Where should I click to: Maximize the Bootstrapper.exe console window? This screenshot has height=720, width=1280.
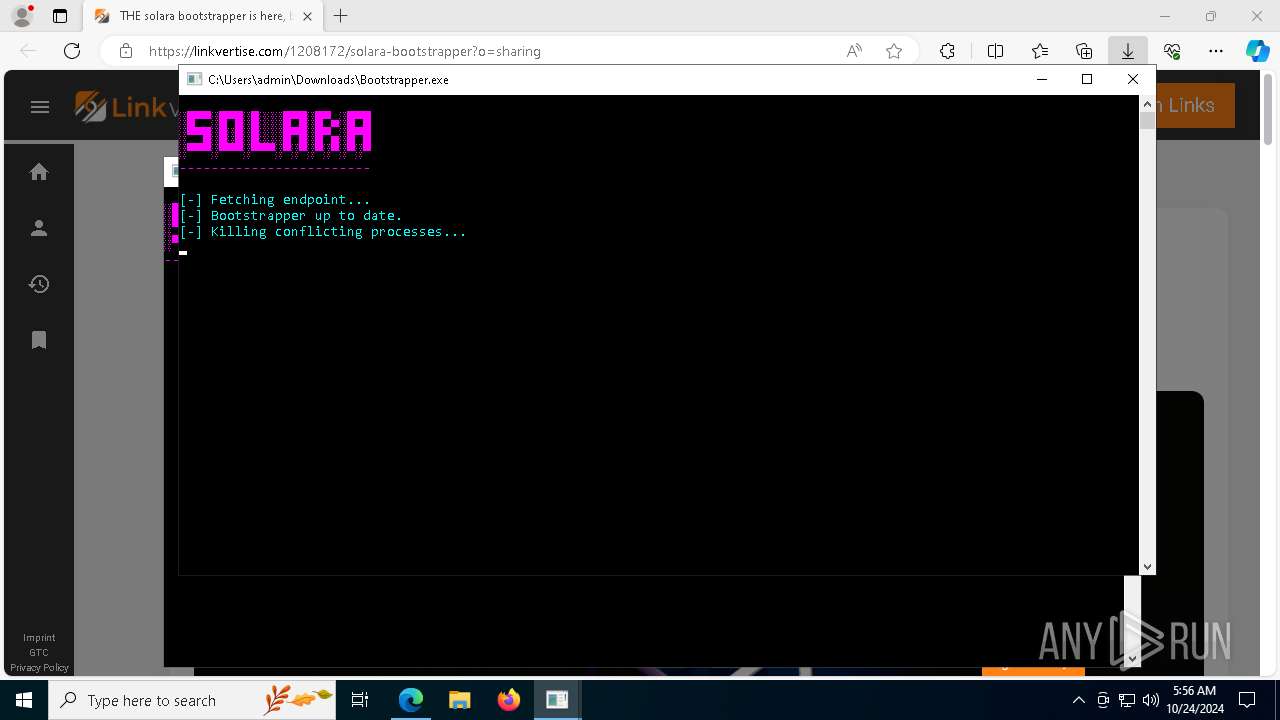(x=1087, y=79)
